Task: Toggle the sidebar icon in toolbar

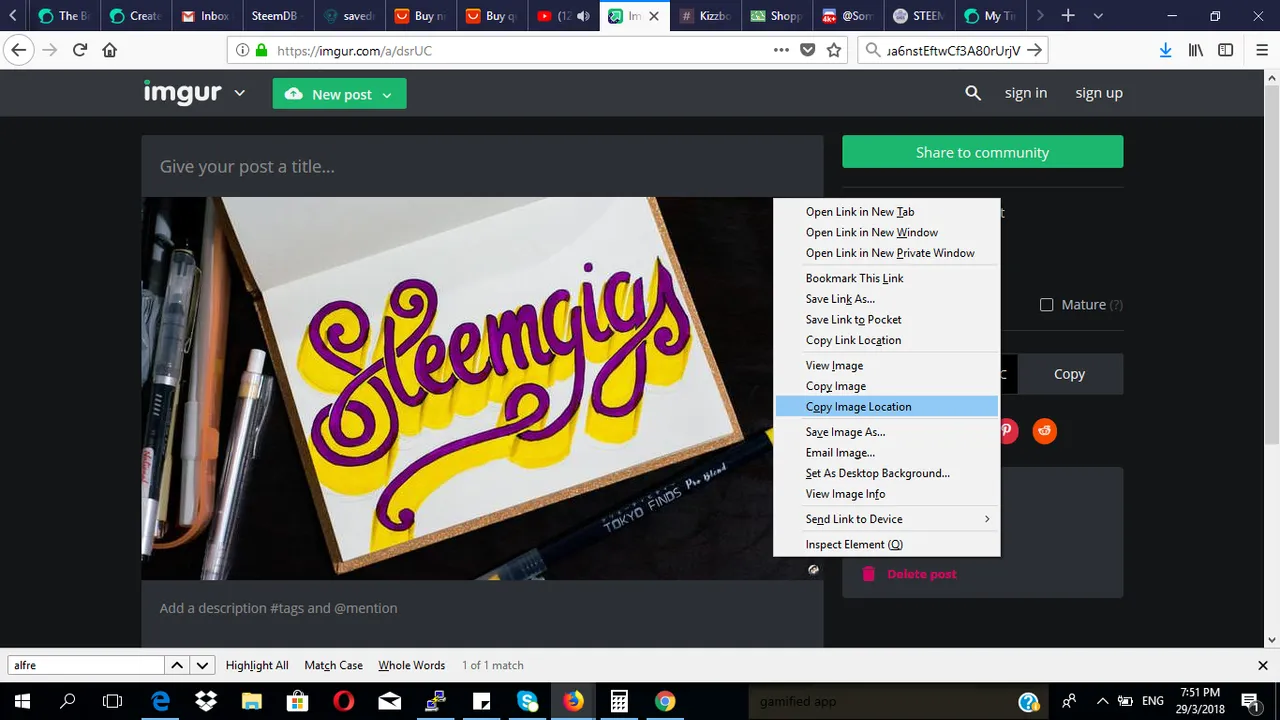Action: click(1226, 50)
